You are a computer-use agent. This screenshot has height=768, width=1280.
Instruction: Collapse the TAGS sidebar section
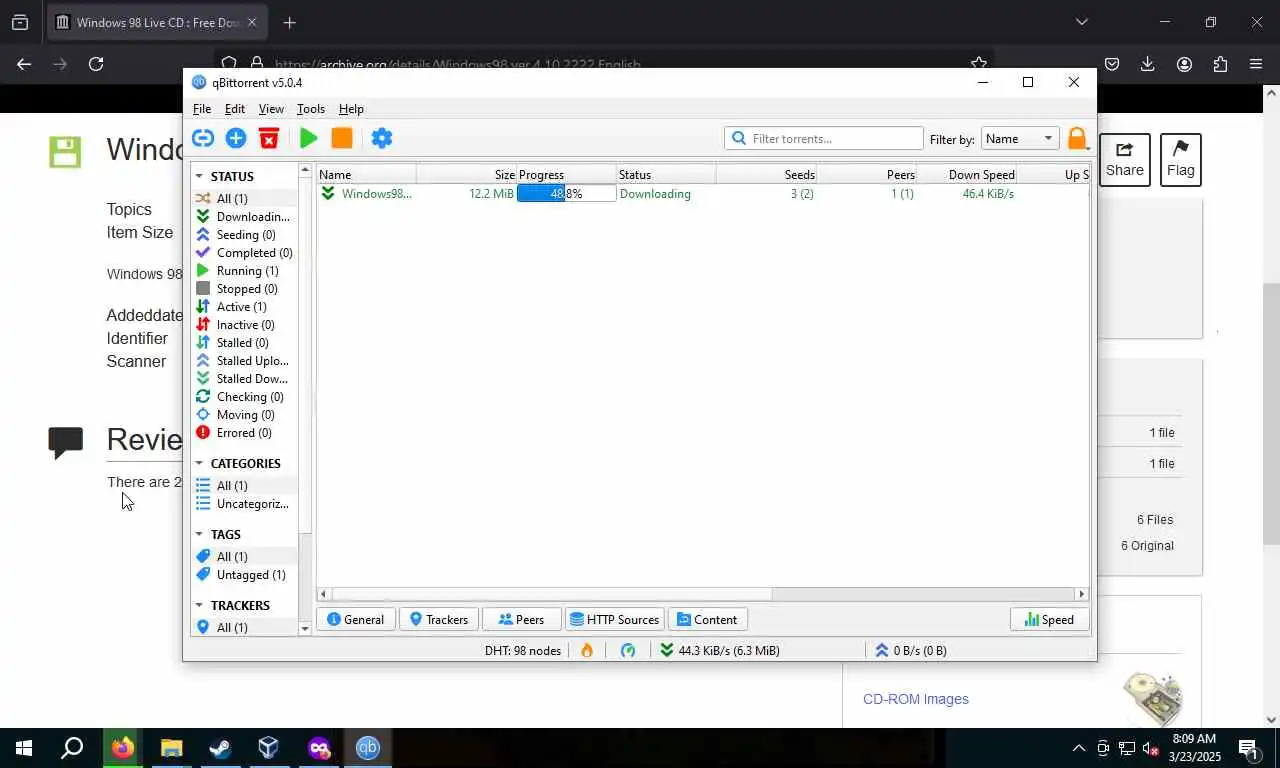pyautogui.click(x=199, y=534)
